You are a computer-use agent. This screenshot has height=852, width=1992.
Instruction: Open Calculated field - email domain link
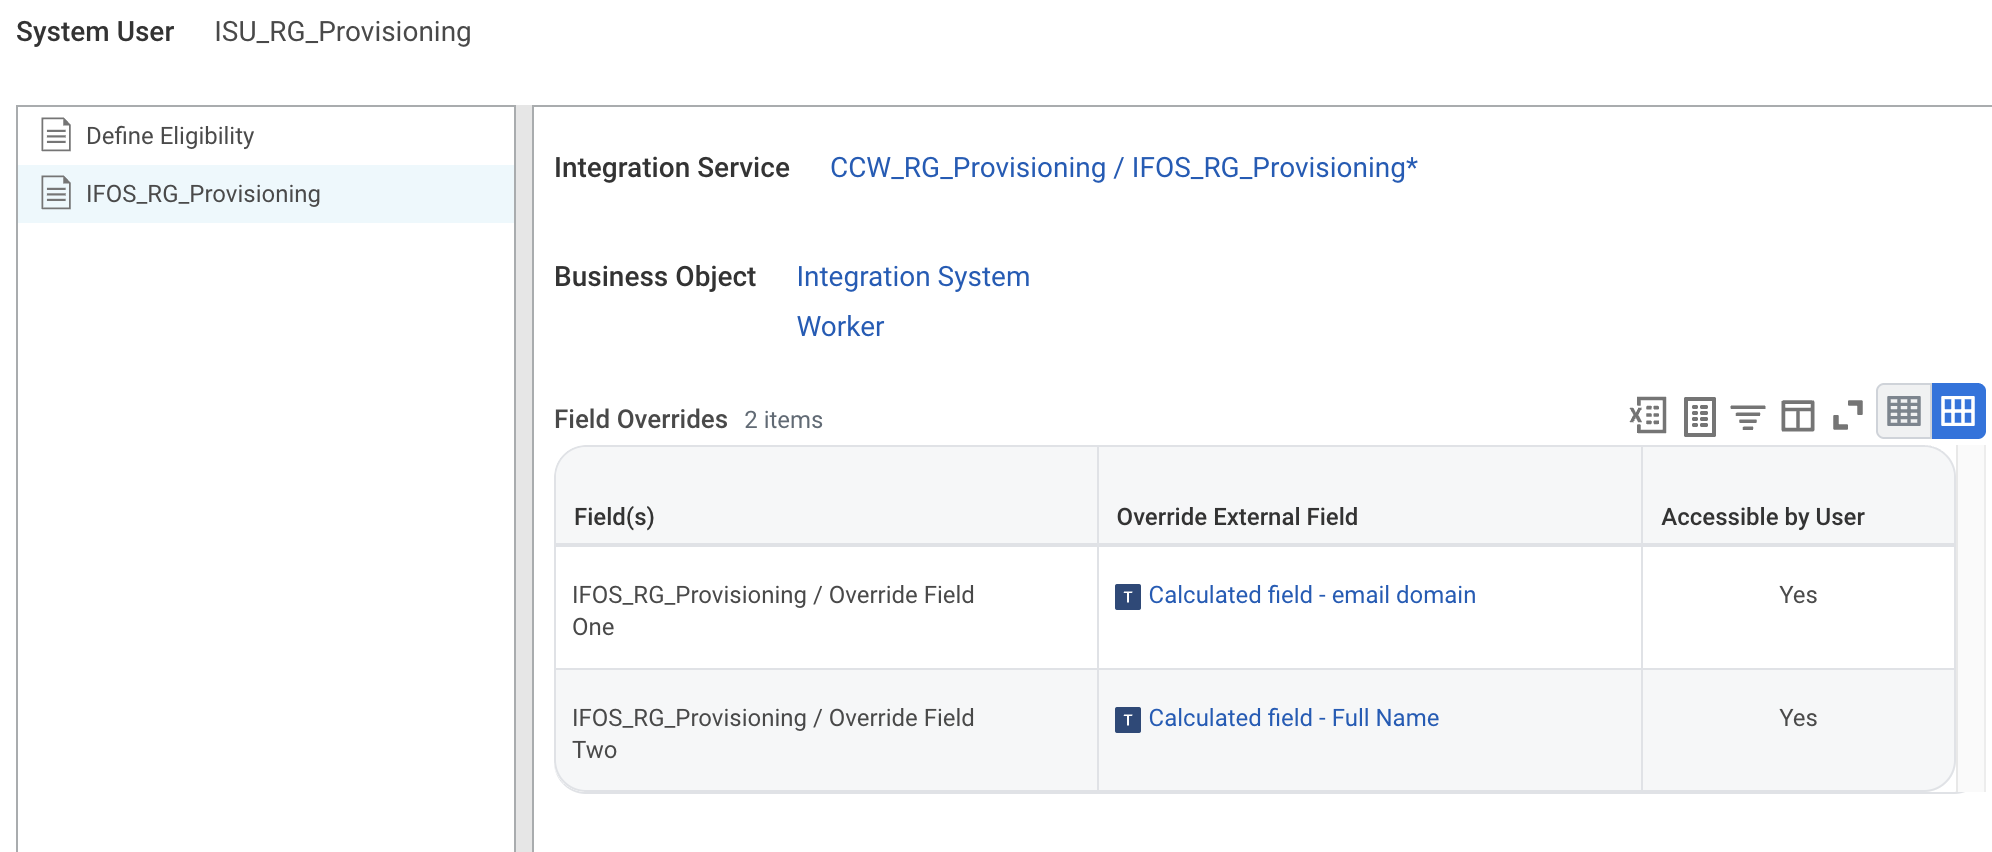click(x=1312, y=595)
